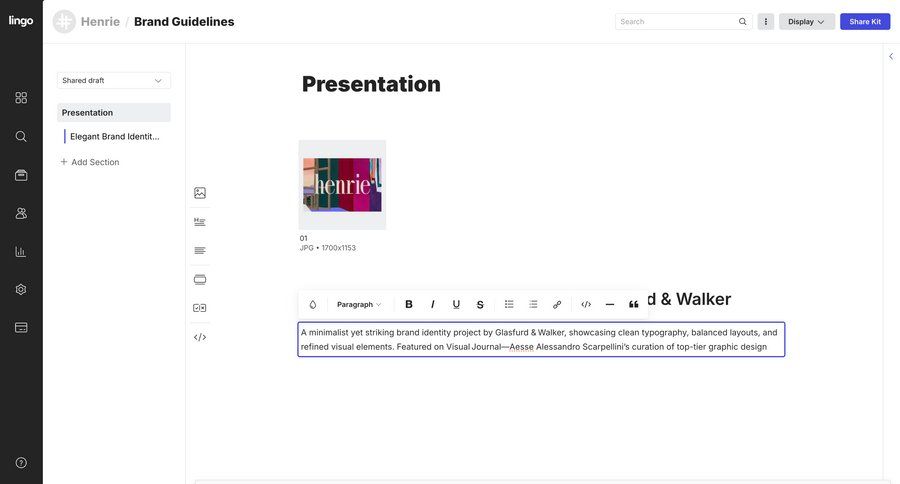This screenshot has height=484, width=900.
Task: Apply strikethrough formatting
Action: tap(480, 304)
